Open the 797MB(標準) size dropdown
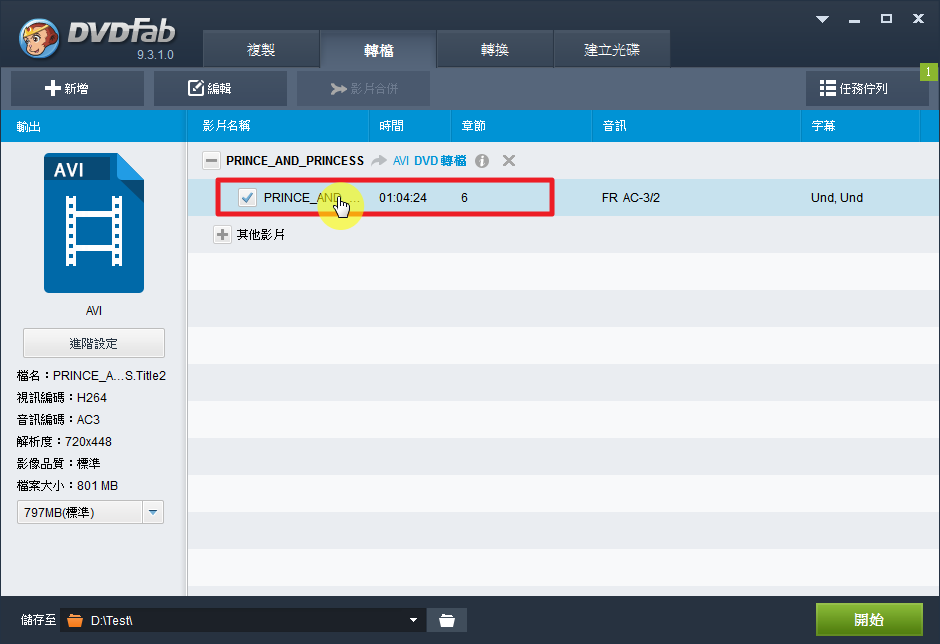 pos(153,513)
